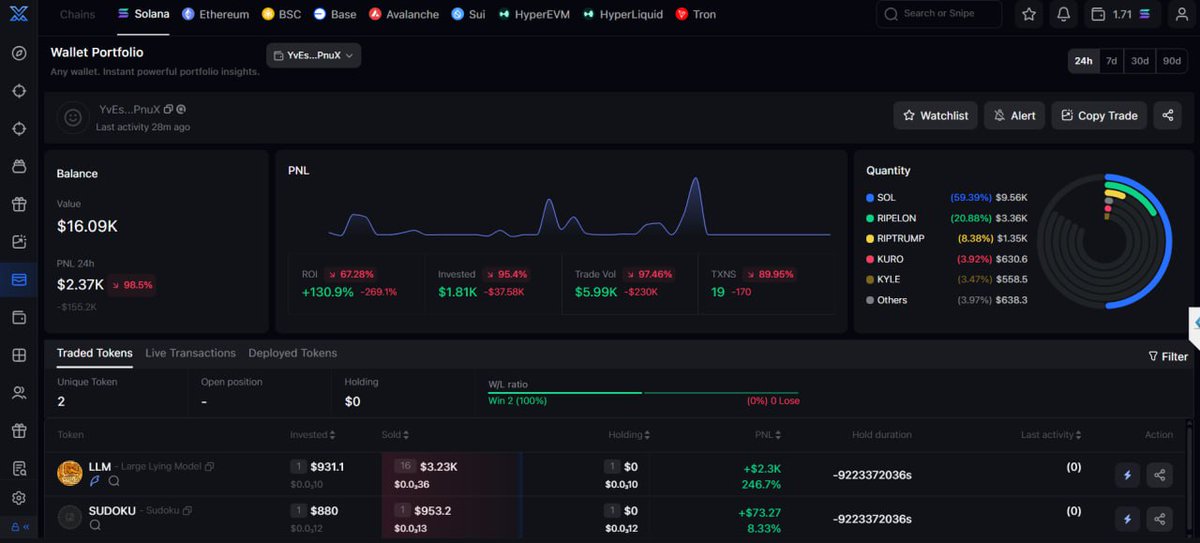Click the lightning quick-trade icon for LLM
1200x543 pixels.
[1128, 475]
